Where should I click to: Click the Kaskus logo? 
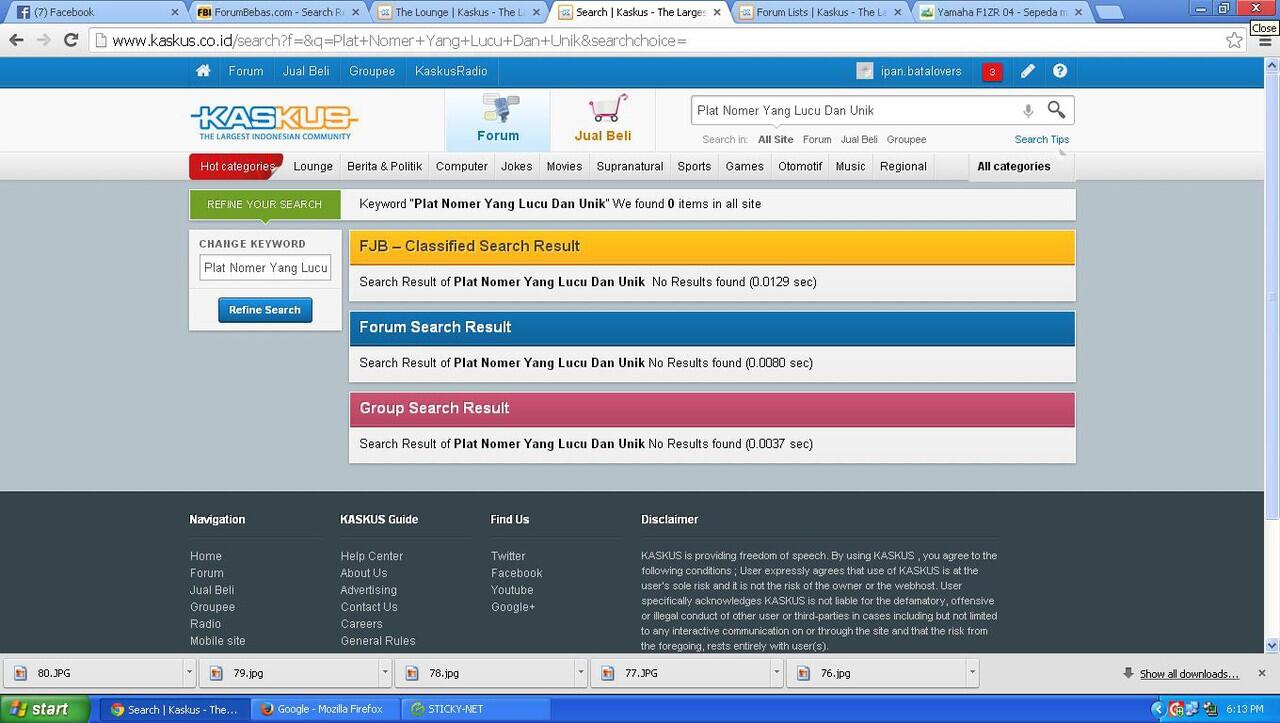click(x=274, y=122)
